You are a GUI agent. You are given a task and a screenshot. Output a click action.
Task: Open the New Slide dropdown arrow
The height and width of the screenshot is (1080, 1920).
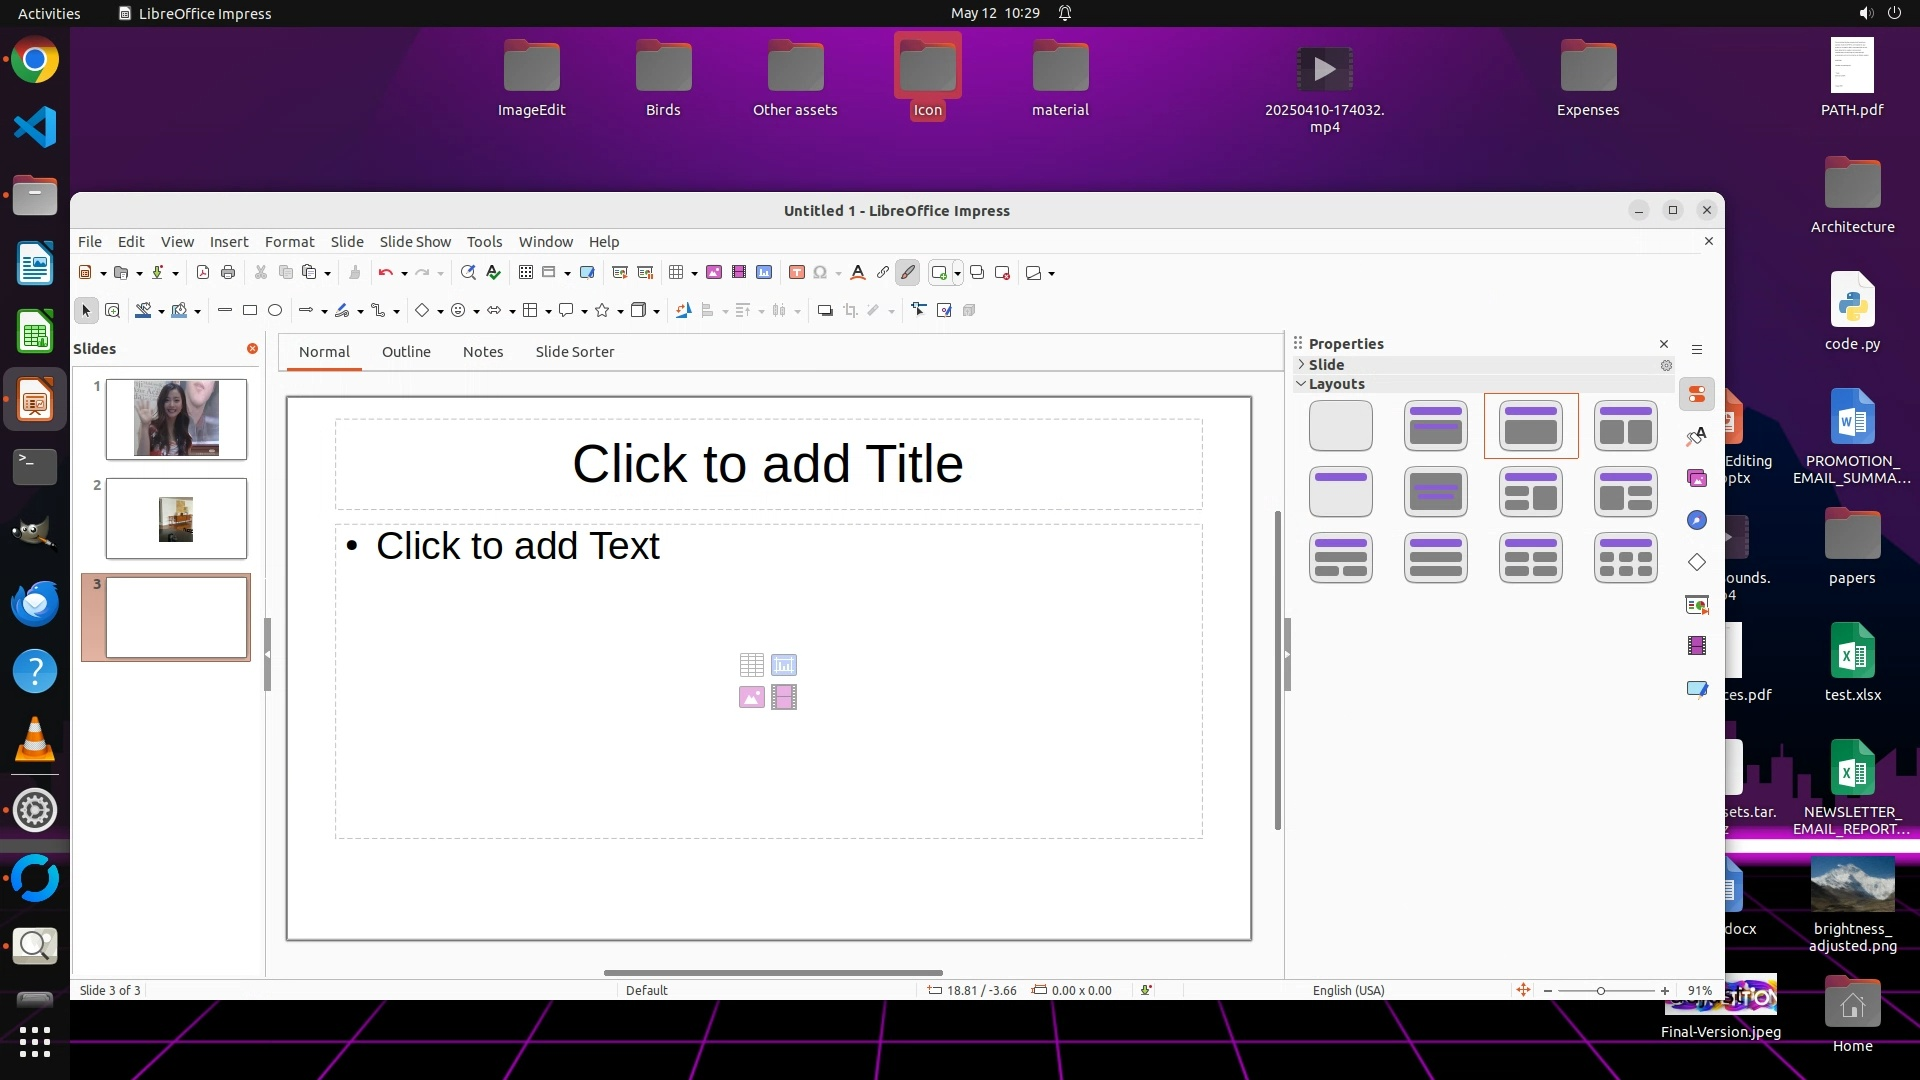(957, 273)
